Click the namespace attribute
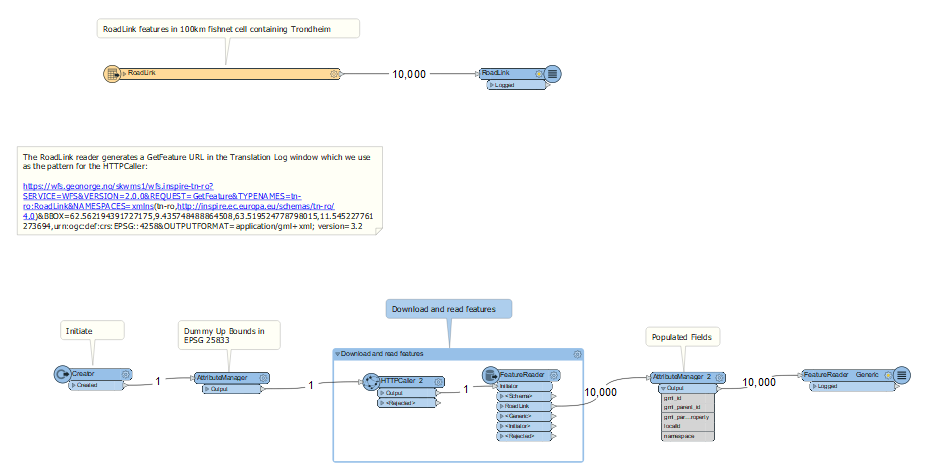The height and width of the screenshot is (476, 933). point(687,436)
